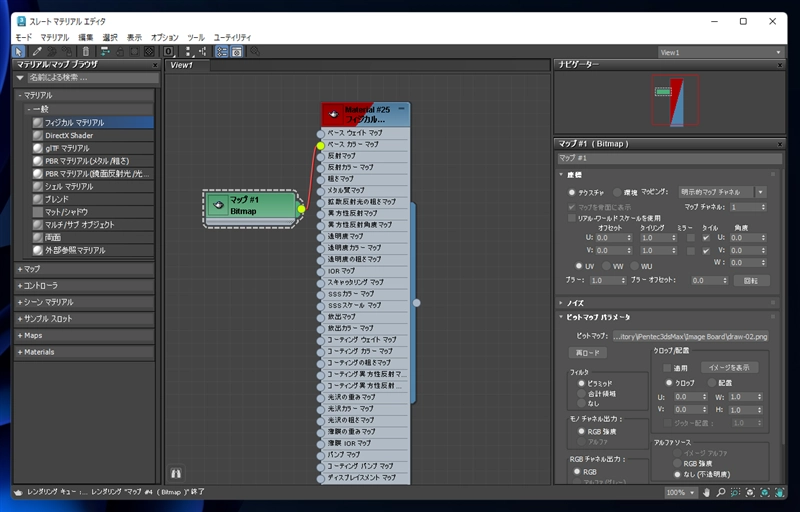The height and width of the screenshot is (512, 800).
Task: Select 環境 radio button
Action: pos(617,192)
